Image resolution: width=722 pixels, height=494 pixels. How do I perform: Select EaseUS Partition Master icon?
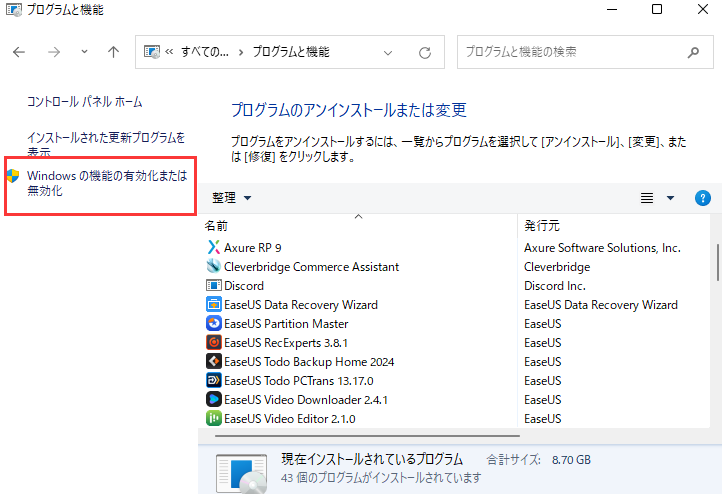(x=213, y=323)
